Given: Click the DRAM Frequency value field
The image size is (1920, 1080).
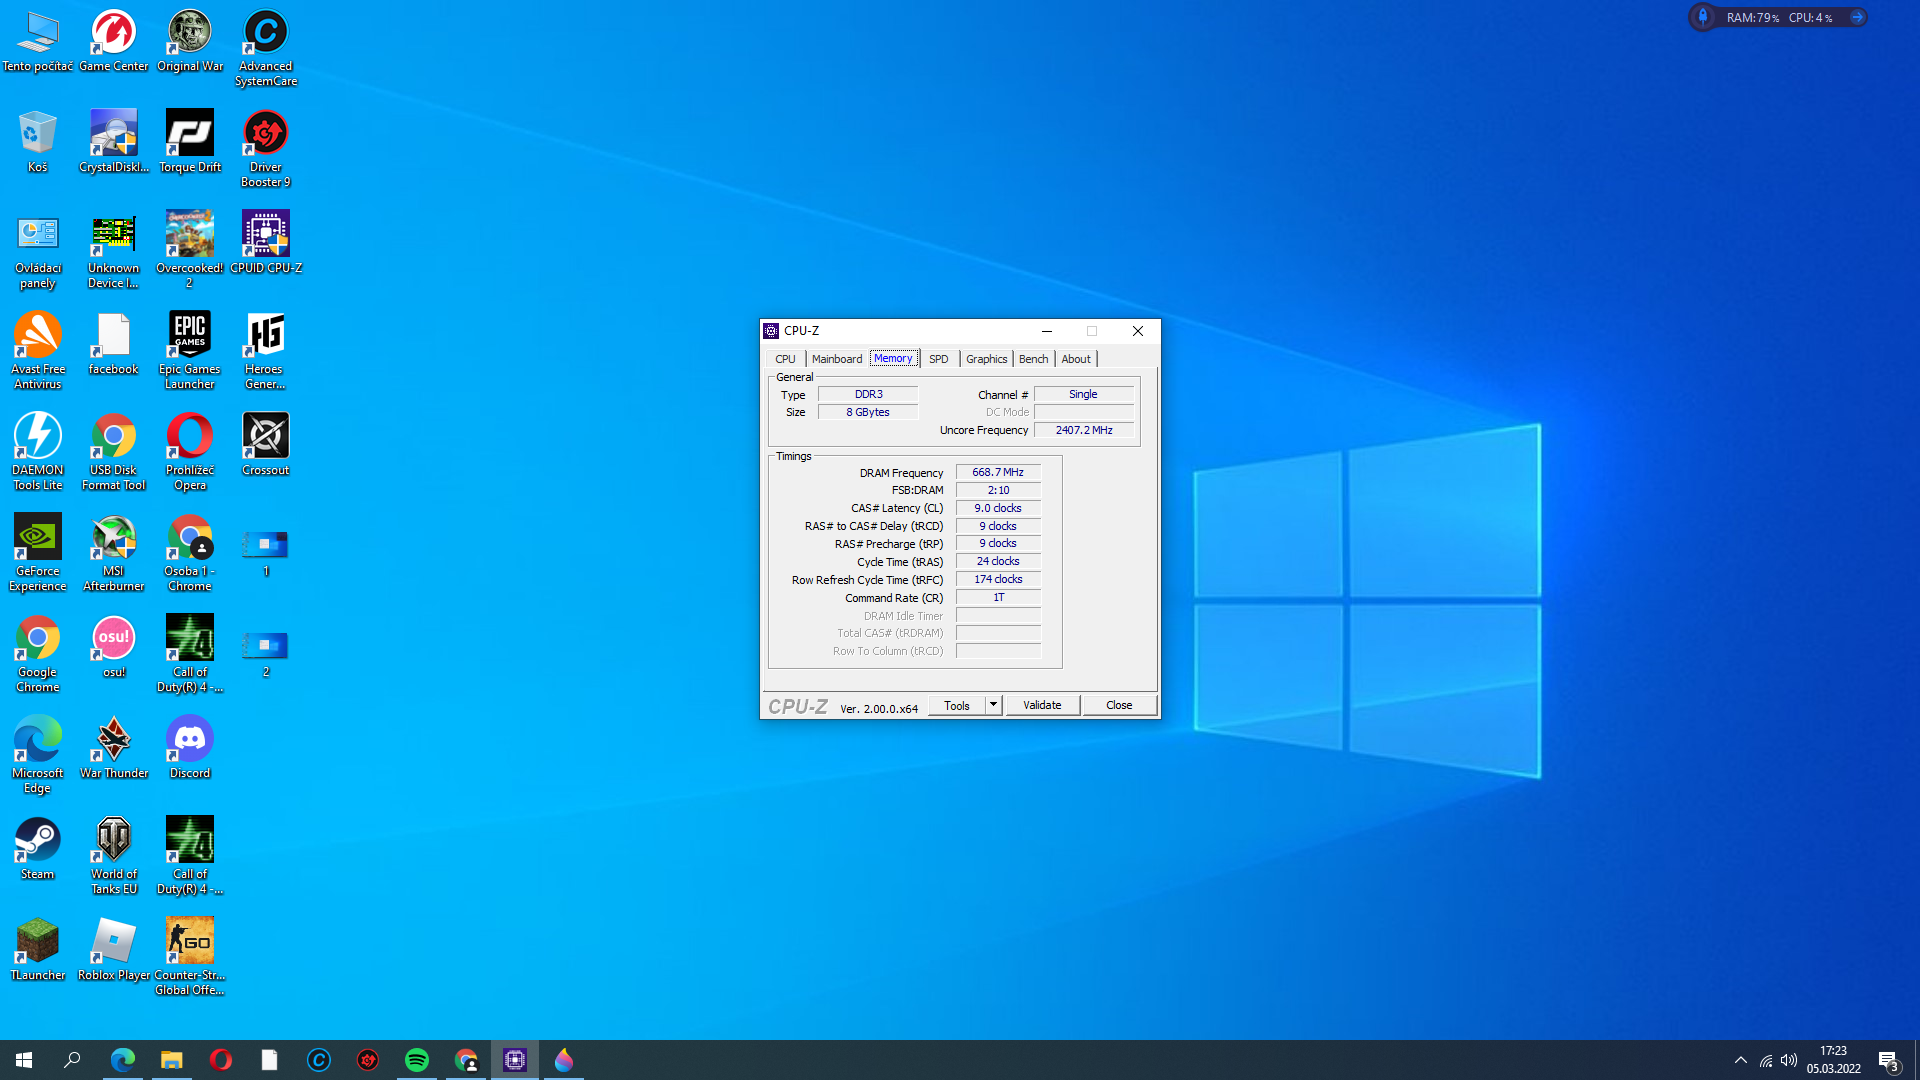Looking at the screenshot, I should click(x=997, y=472).
